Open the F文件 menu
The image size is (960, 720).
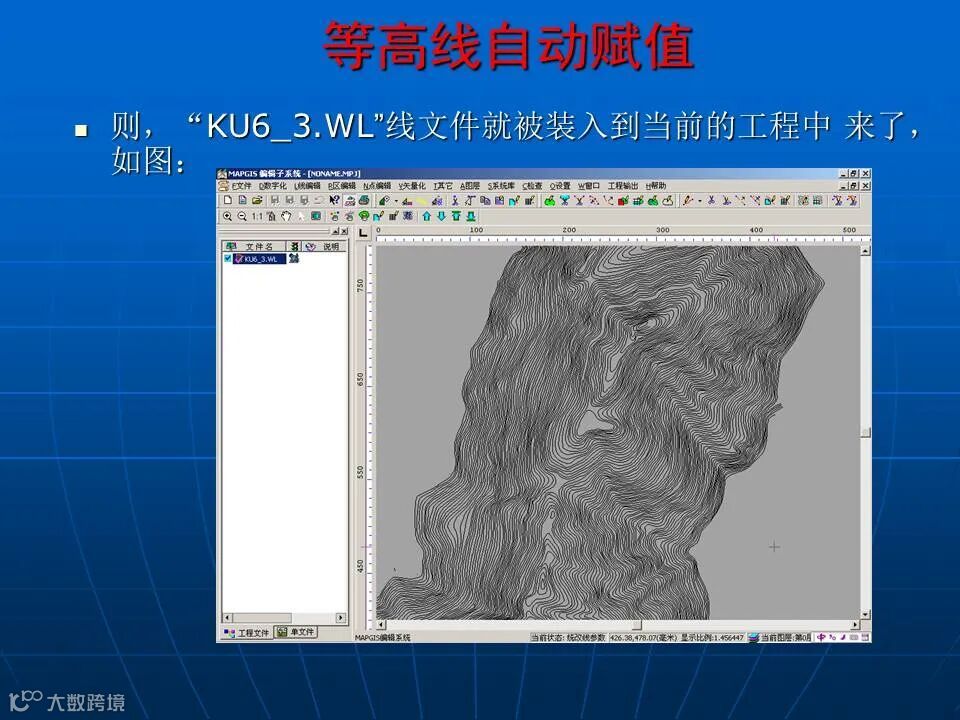242,186
